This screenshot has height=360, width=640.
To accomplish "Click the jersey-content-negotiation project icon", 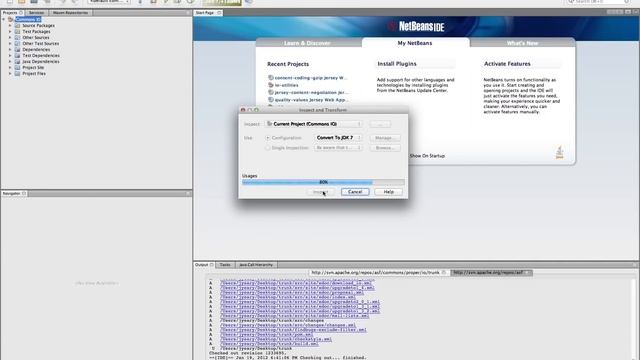I will coord(271,92).
